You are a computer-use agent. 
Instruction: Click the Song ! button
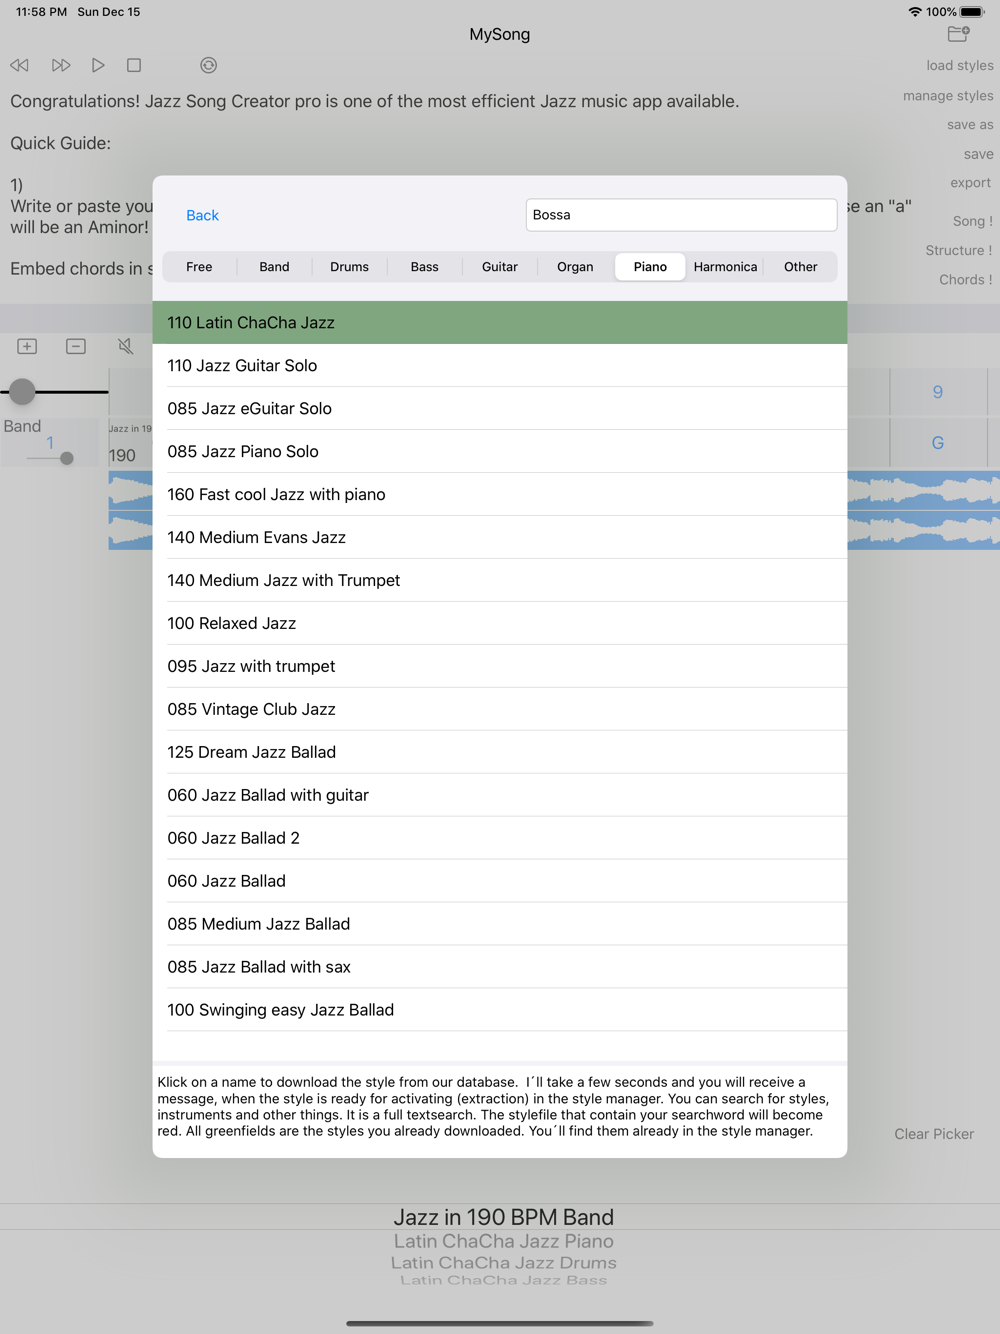(x=972, y=221)
